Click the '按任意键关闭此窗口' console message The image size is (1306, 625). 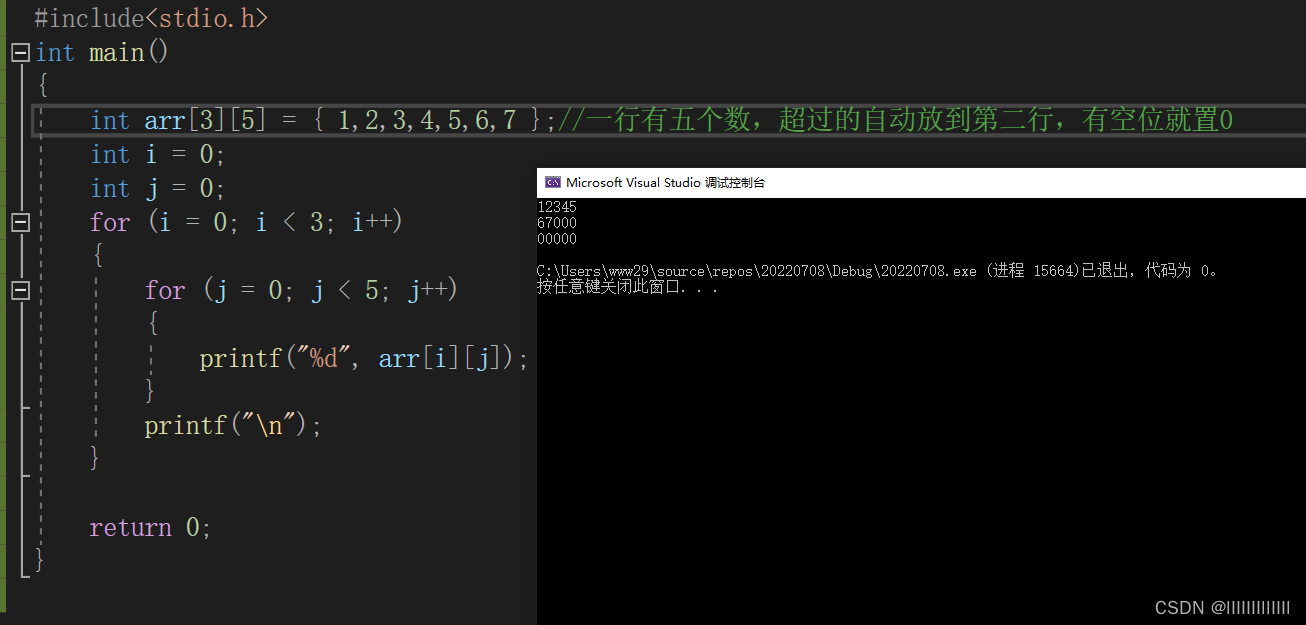tap(628, 287)
